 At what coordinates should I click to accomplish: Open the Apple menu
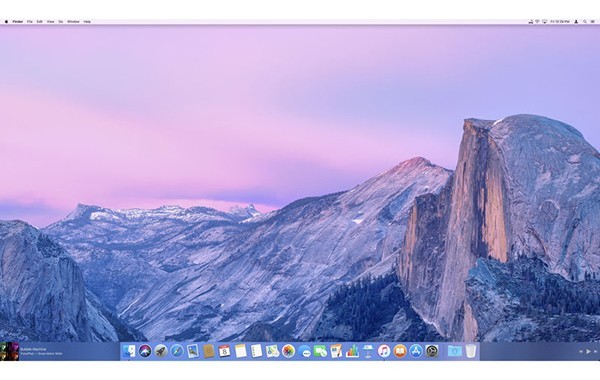[6, 22]
